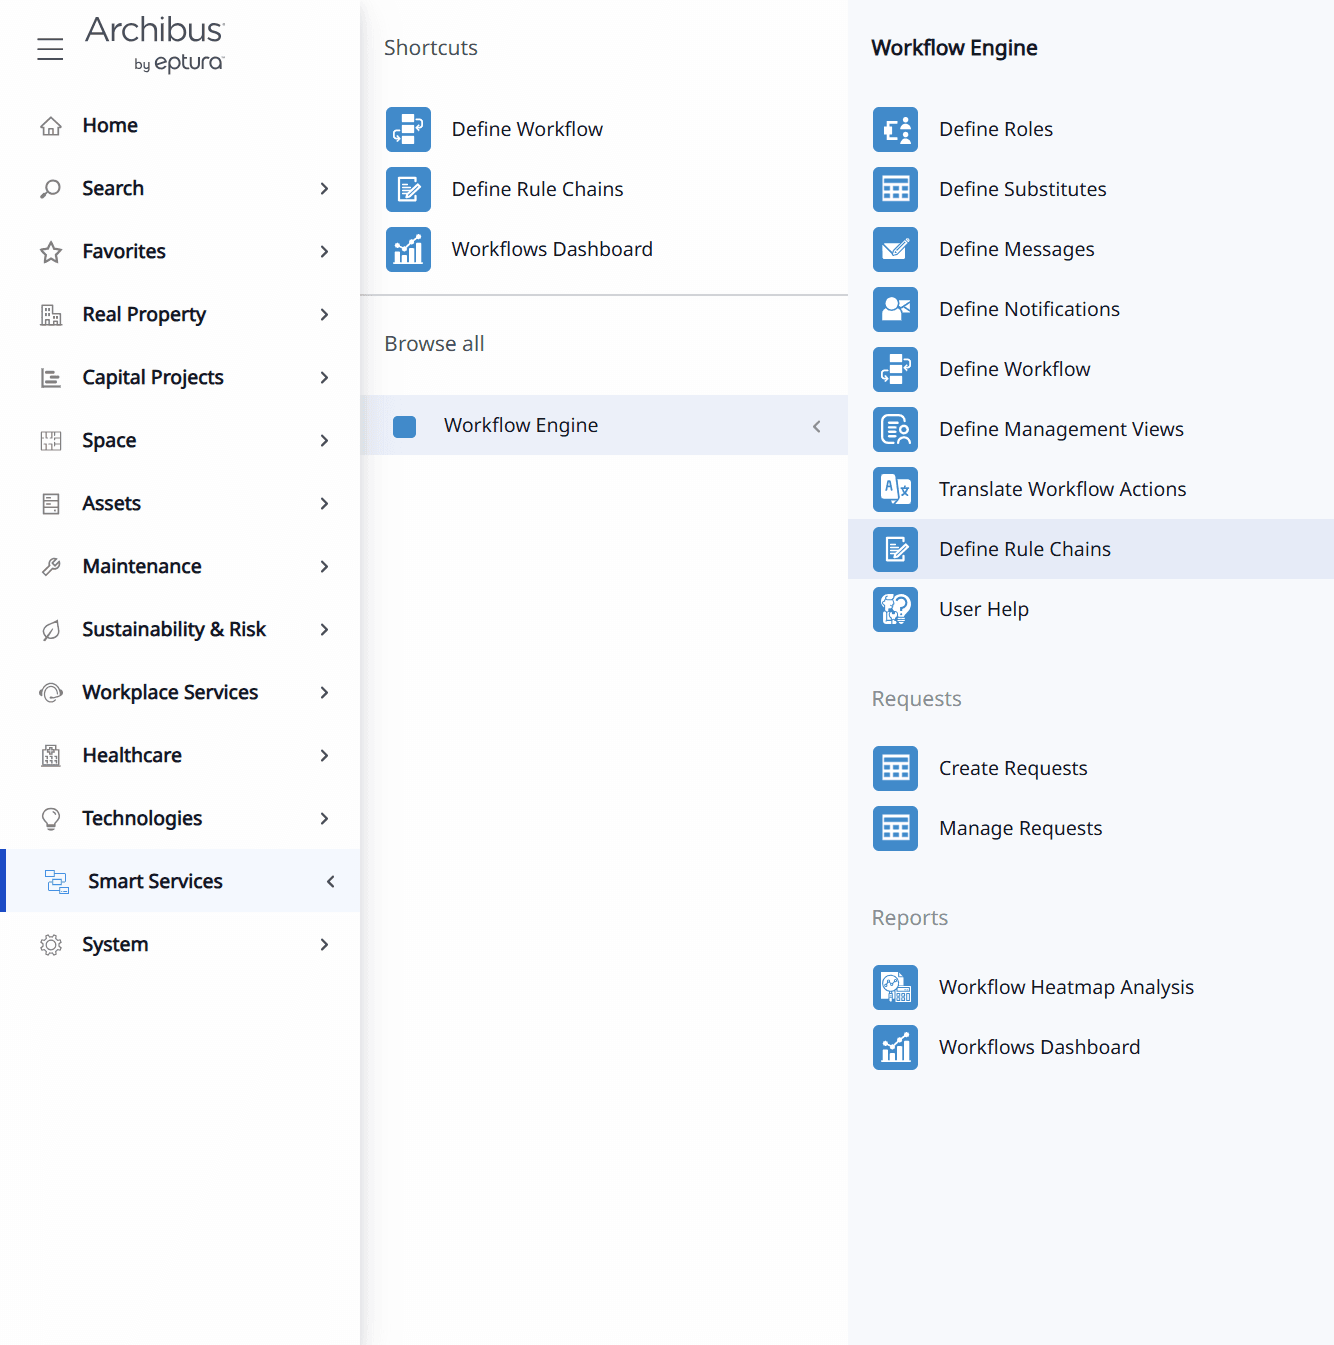Click the Archibus by Eptura logo
Image resolution: width=1334 pixels, height=1345 pixels.
click(x=155, y=45)
